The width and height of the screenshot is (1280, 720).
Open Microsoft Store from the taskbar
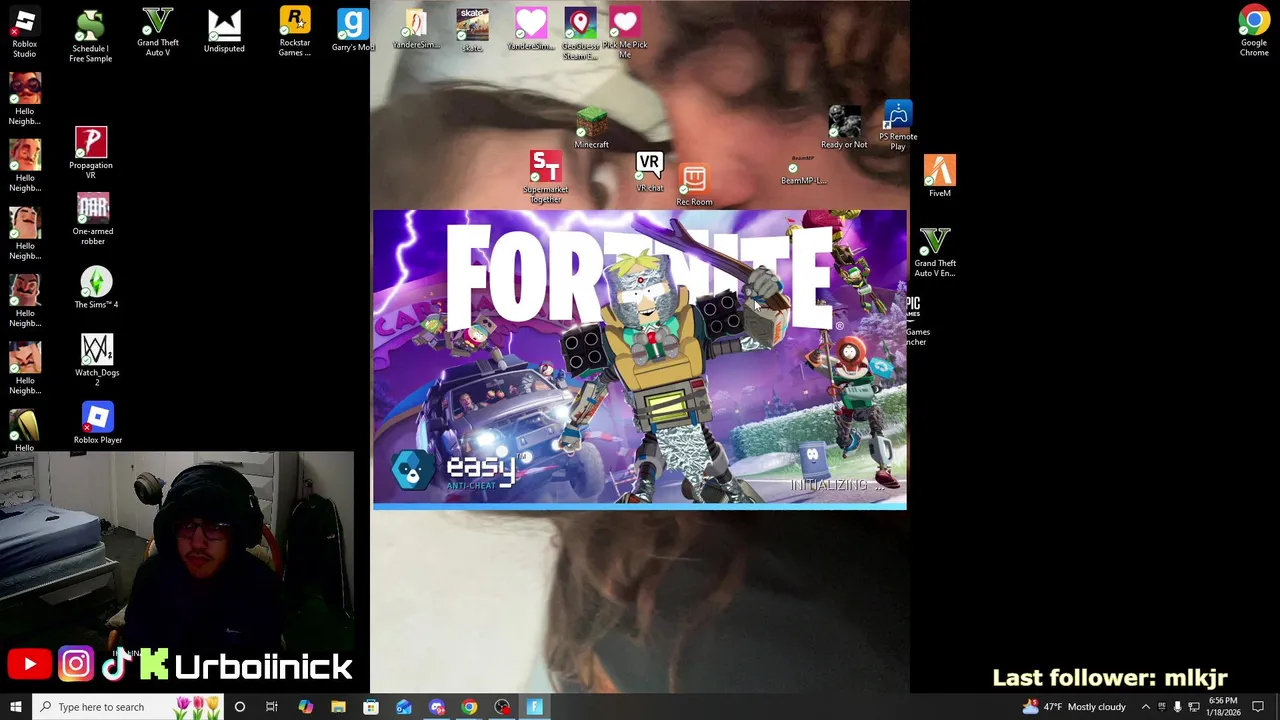point(371,707)
